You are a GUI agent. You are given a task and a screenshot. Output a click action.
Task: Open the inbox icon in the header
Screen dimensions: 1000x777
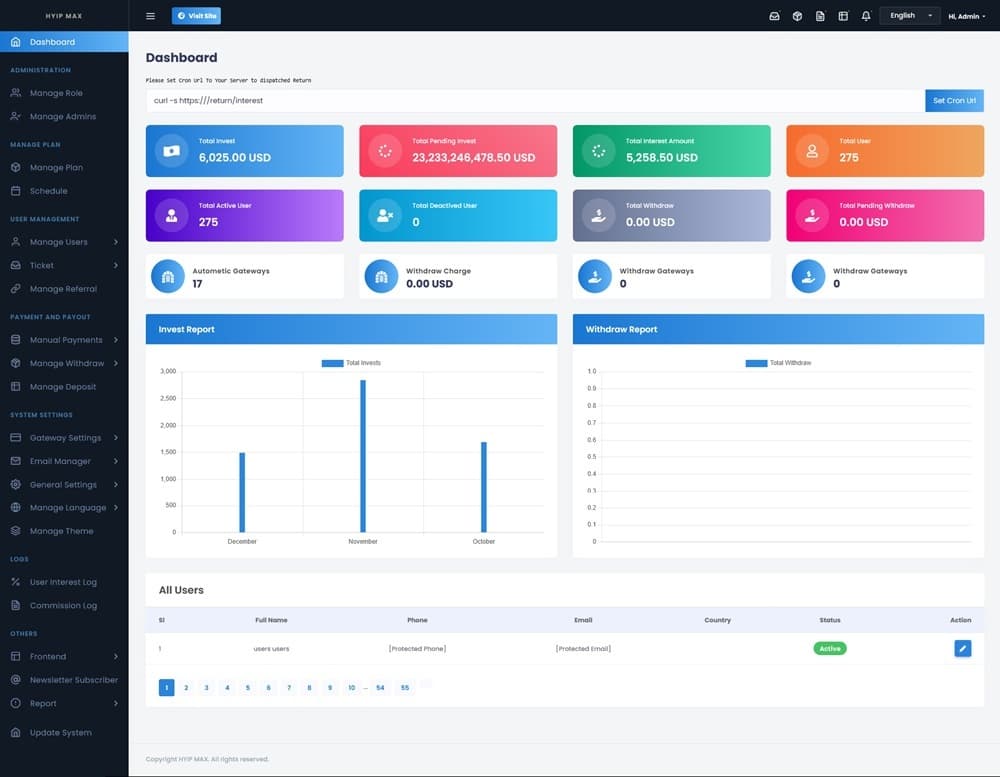click(x=774, y=16)
